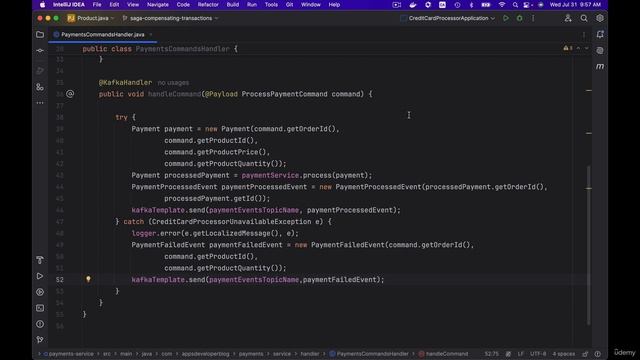Screen dimensions: 640x360
Task: Open the 4 spaces indent selector
Action: point(564,354)
